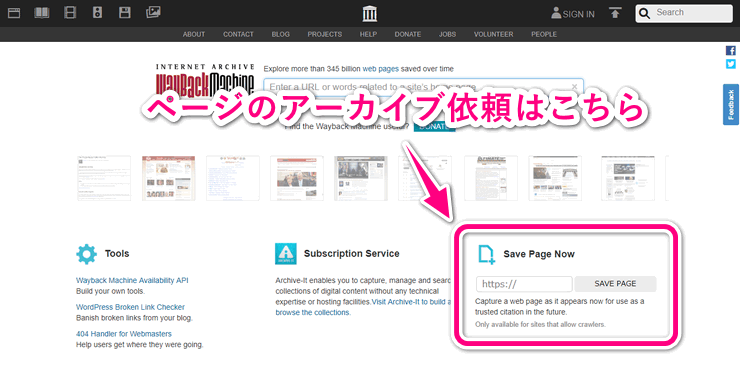Open the fifth site thumbnail in carousel
740x365 pixels.
coord(361,178)
